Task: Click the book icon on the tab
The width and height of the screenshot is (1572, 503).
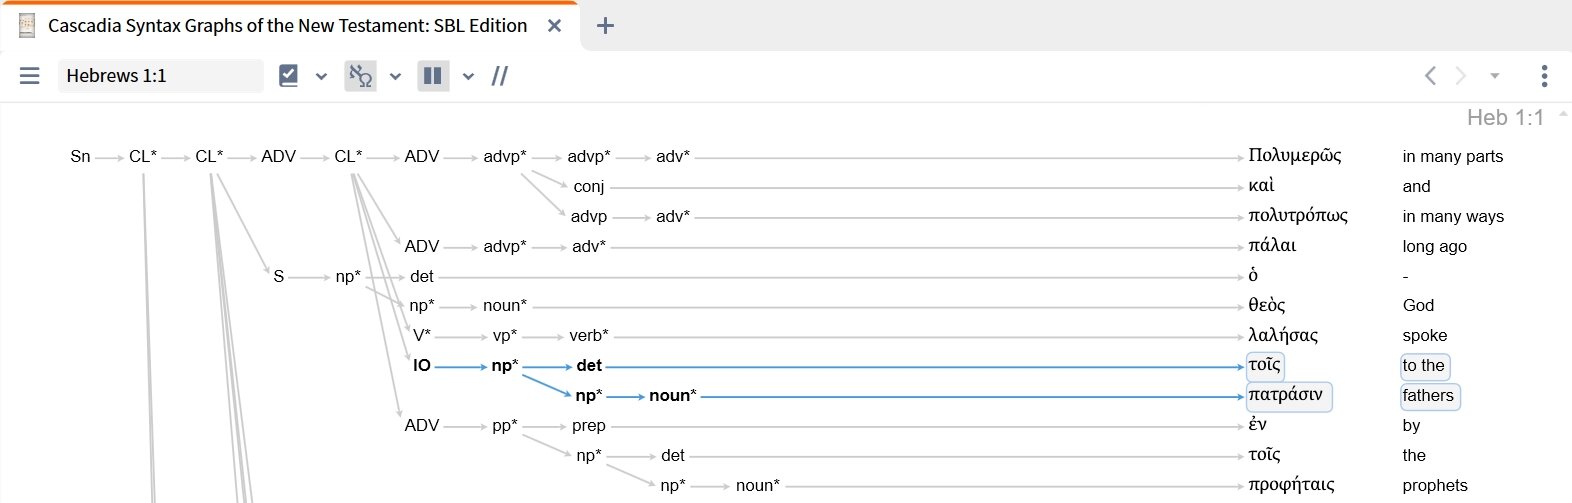Action: point(27,26)
